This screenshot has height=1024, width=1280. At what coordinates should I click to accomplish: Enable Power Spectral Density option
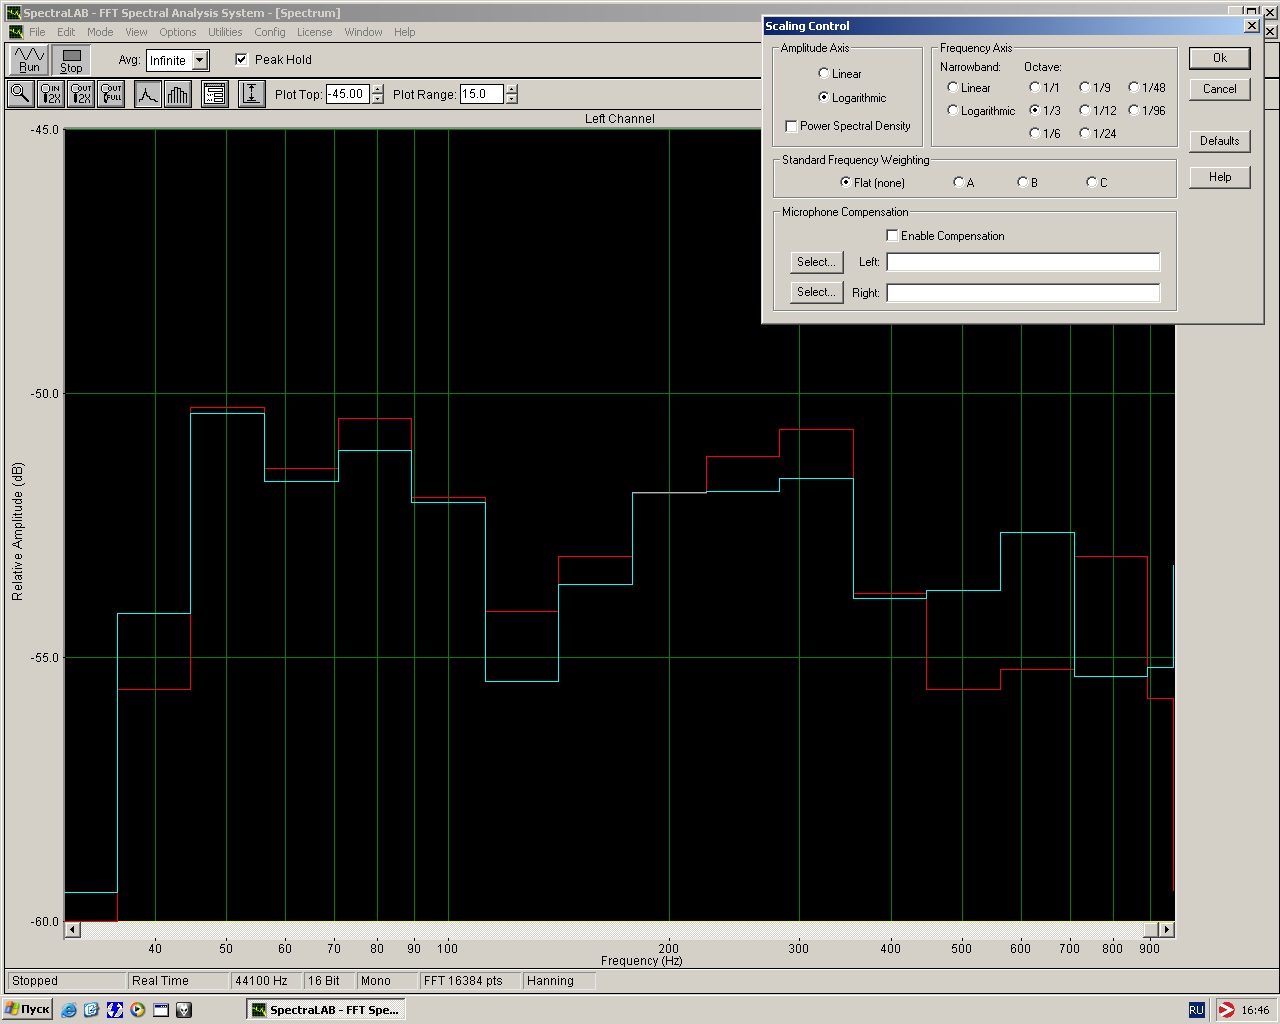coord(792,126)
